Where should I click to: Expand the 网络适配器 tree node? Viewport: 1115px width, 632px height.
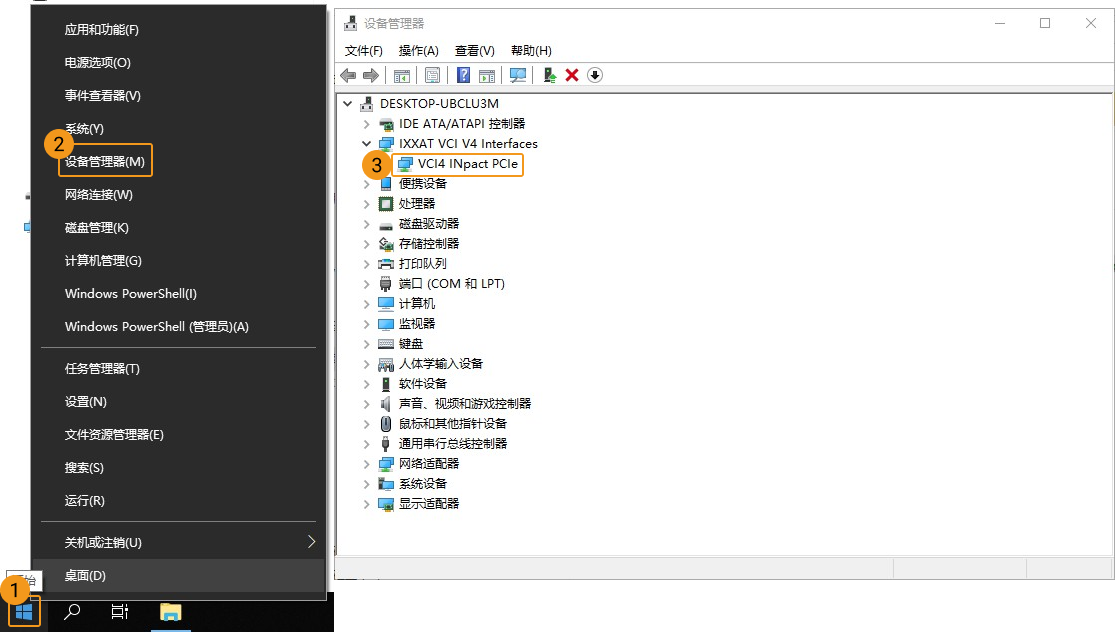click(x=366, y=463)
